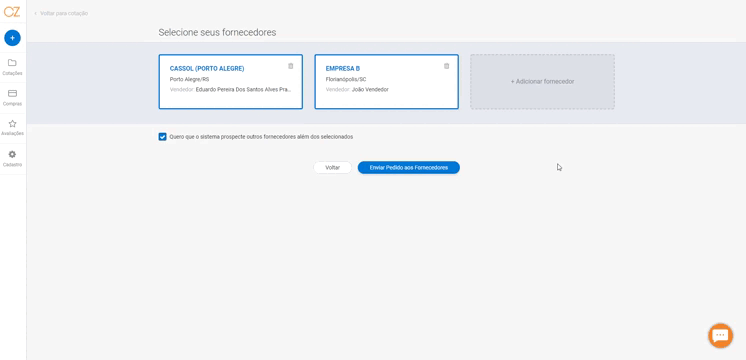The image size is (746, 360).
Task: Open the Avaliações star section
Action: pyautogui.click(x=12, y=127)
